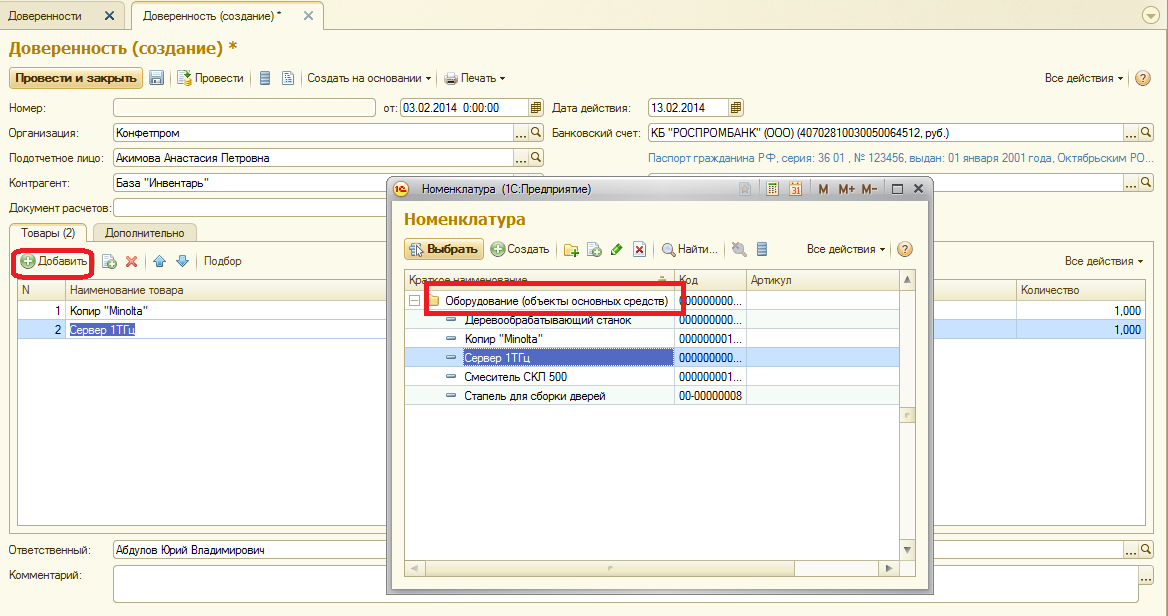
Task: Click the Найти... search button
Action: pos(690,250)
